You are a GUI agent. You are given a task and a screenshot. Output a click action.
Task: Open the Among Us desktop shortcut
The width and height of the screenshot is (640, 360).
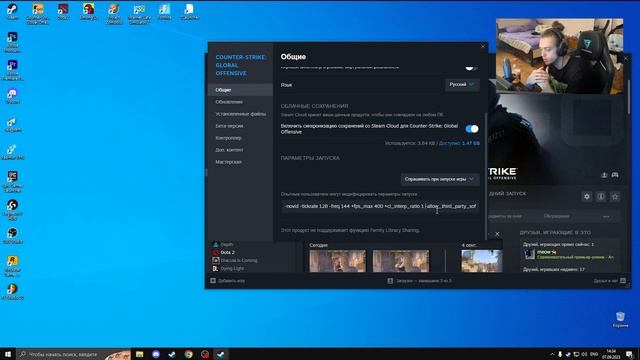click(89, 12)
